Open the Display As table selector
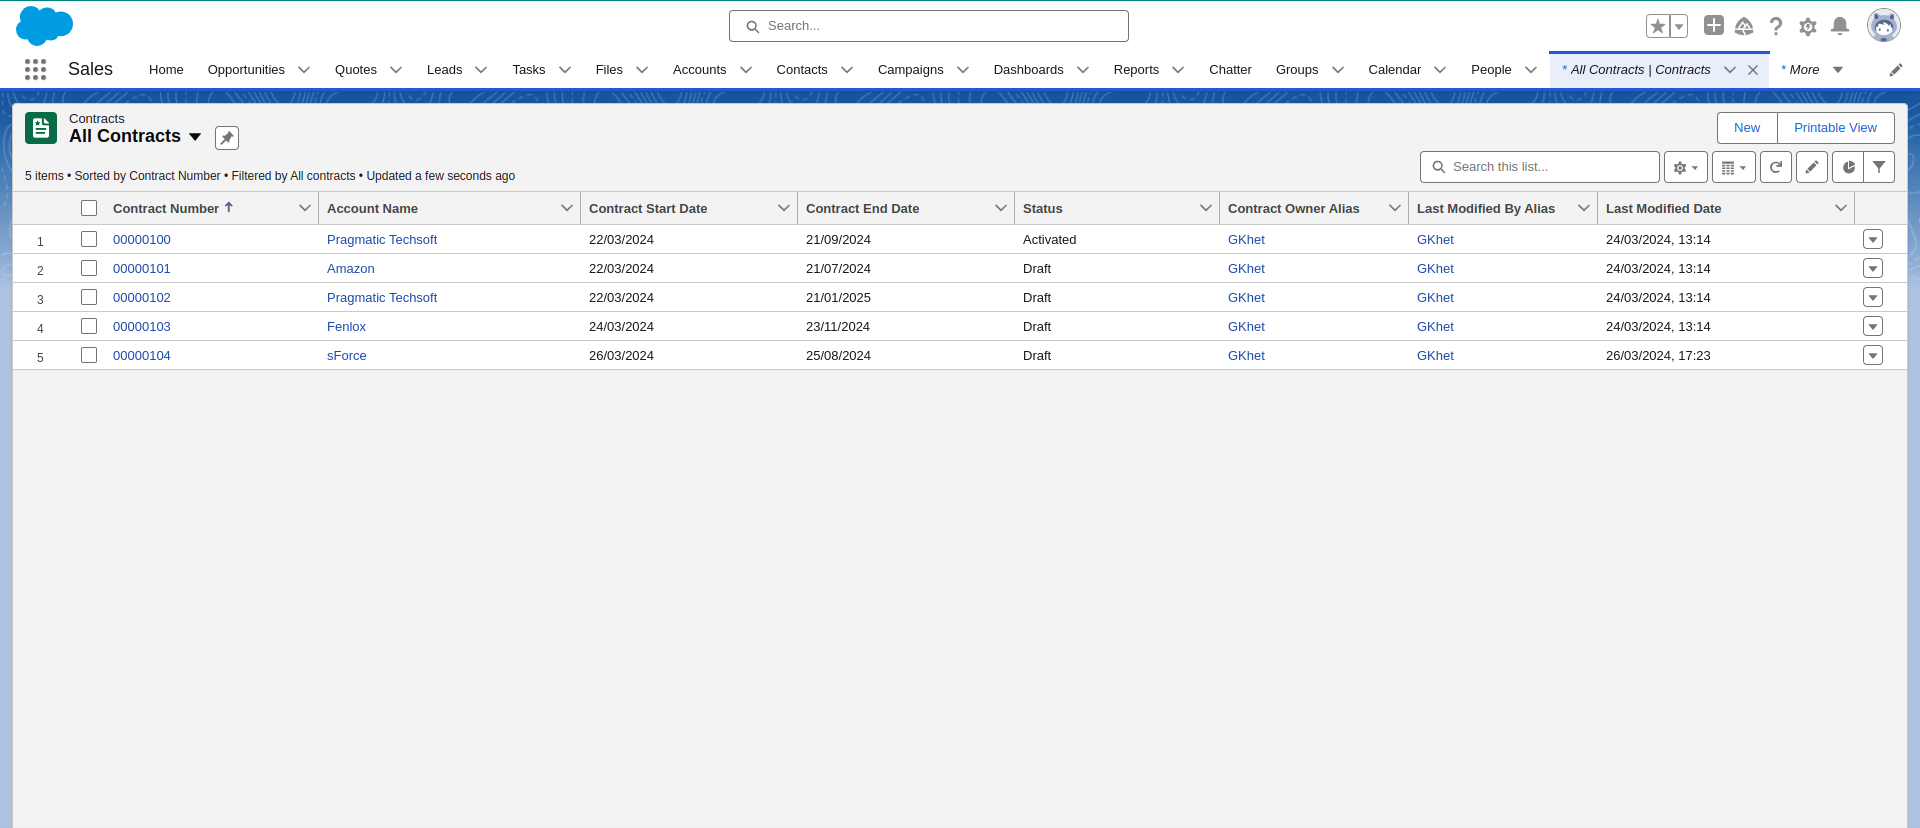The image size is (1920, 828). [x=1734, y=167]
